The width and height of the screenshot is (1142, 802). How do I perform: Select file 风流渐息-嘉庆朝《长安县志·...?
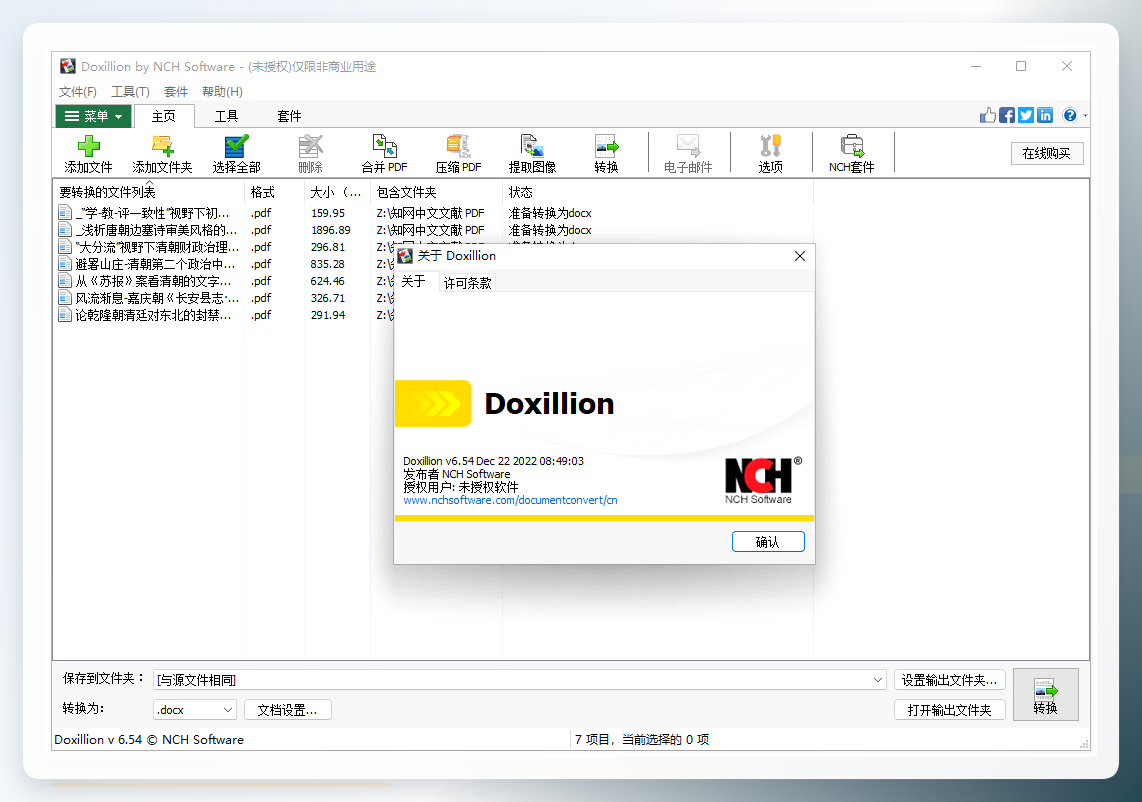point(157,298)
